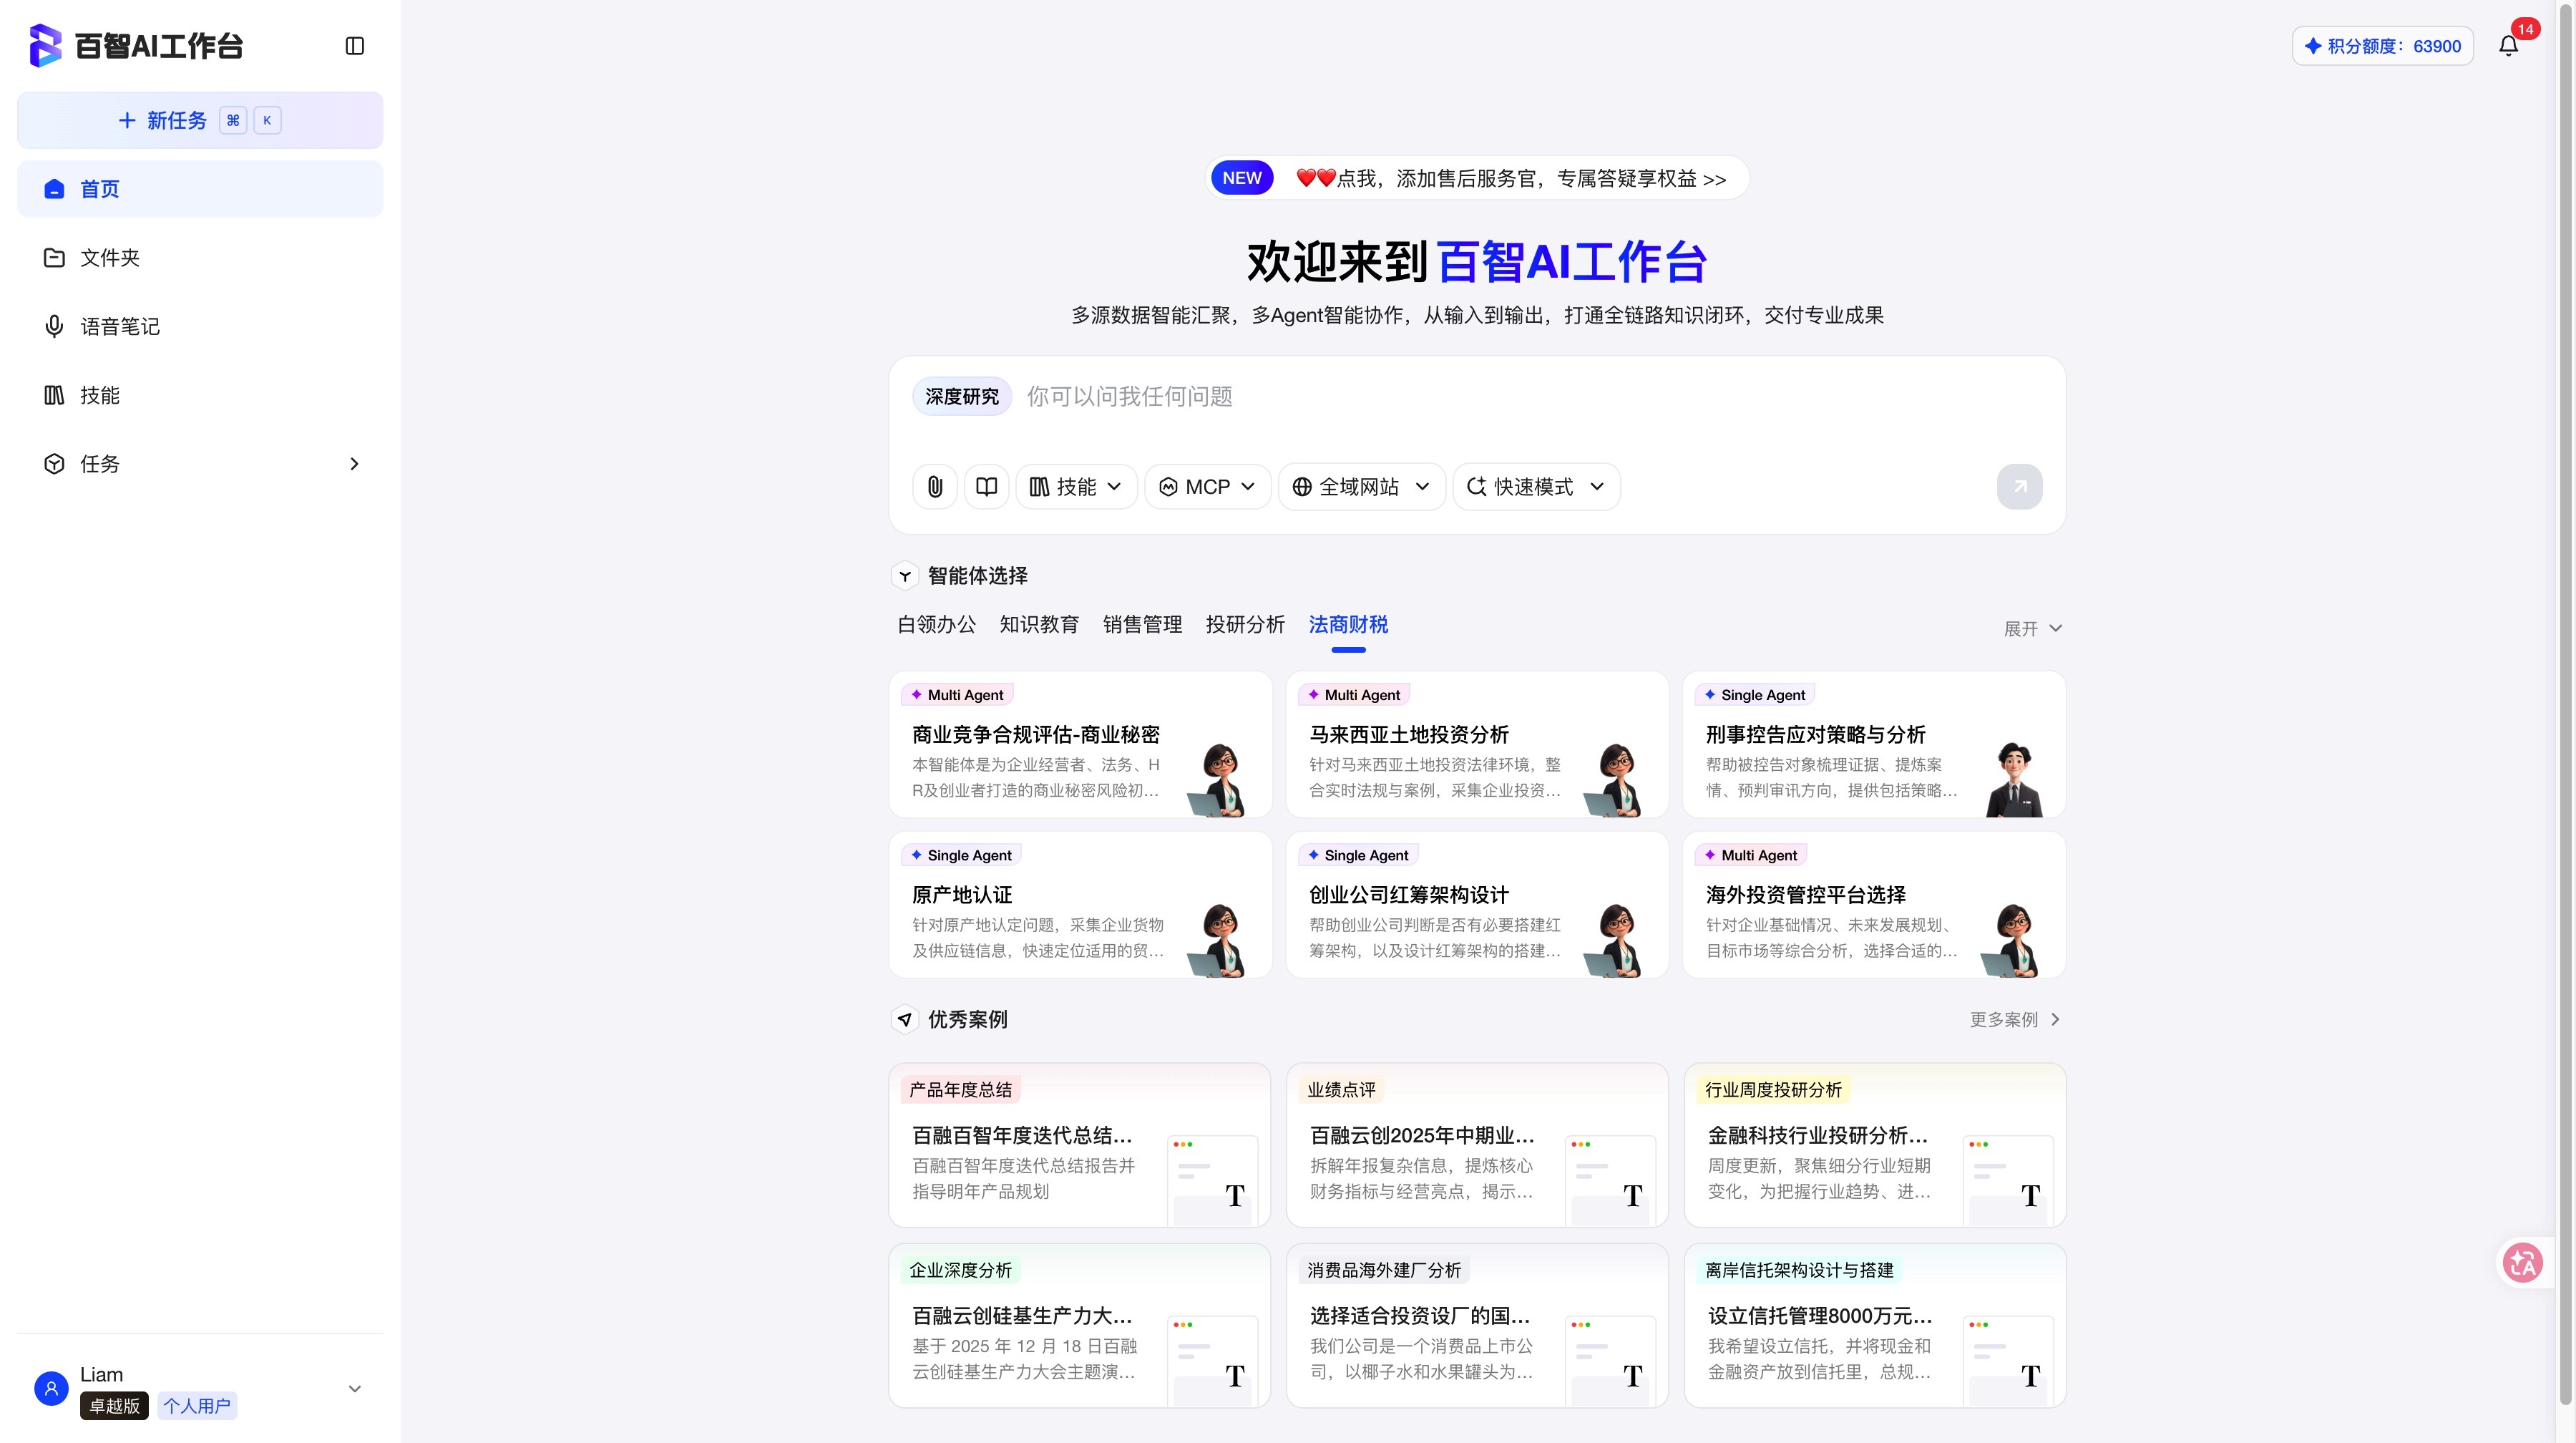Screen dimensions: 2576x1443
Task: Click the 积分额度 star icon
Action: click(2313, 46)
